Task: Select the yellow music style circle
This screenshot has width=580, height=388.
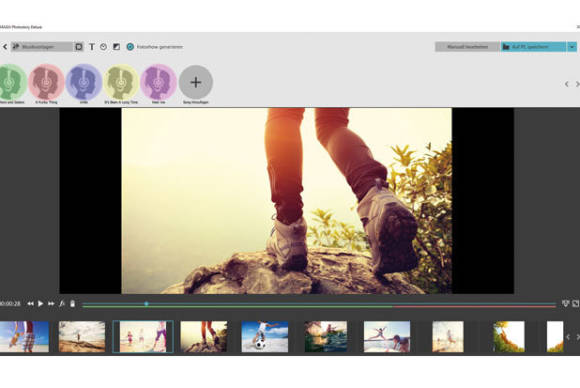Action: point(121,82)
